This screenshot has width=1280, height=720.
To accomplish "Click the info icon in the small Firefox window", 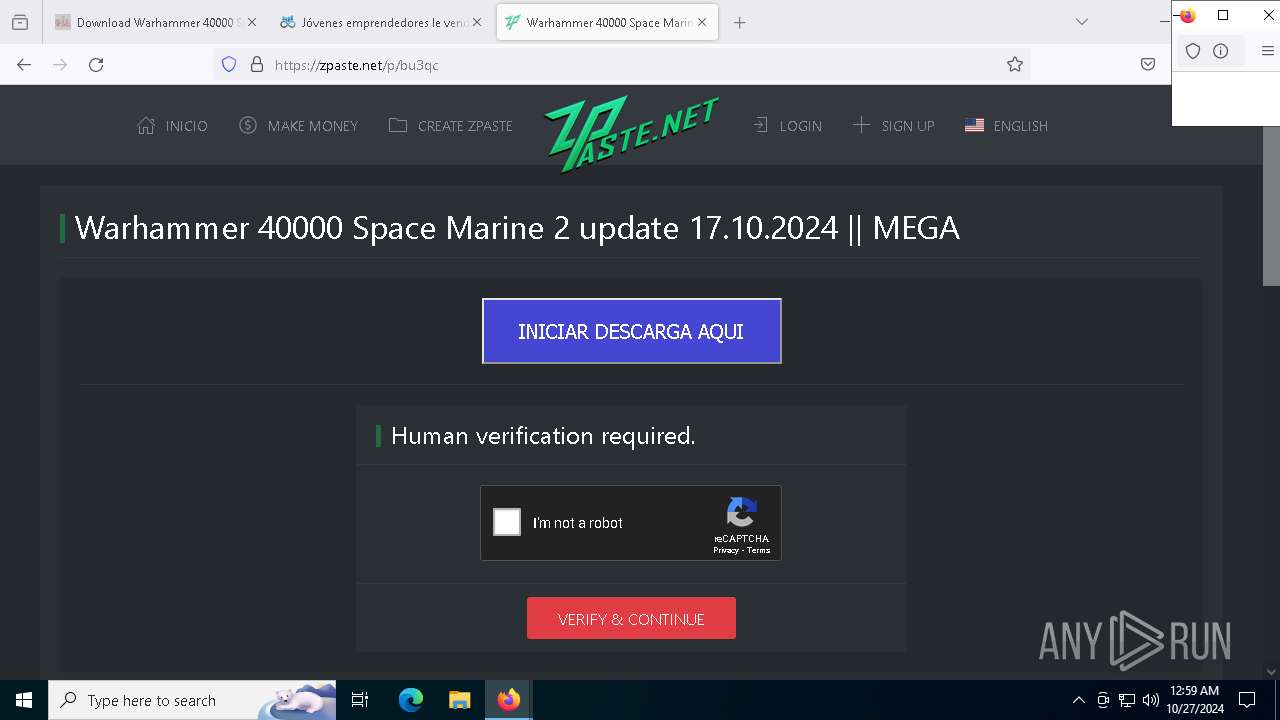I will (1221, 51).
